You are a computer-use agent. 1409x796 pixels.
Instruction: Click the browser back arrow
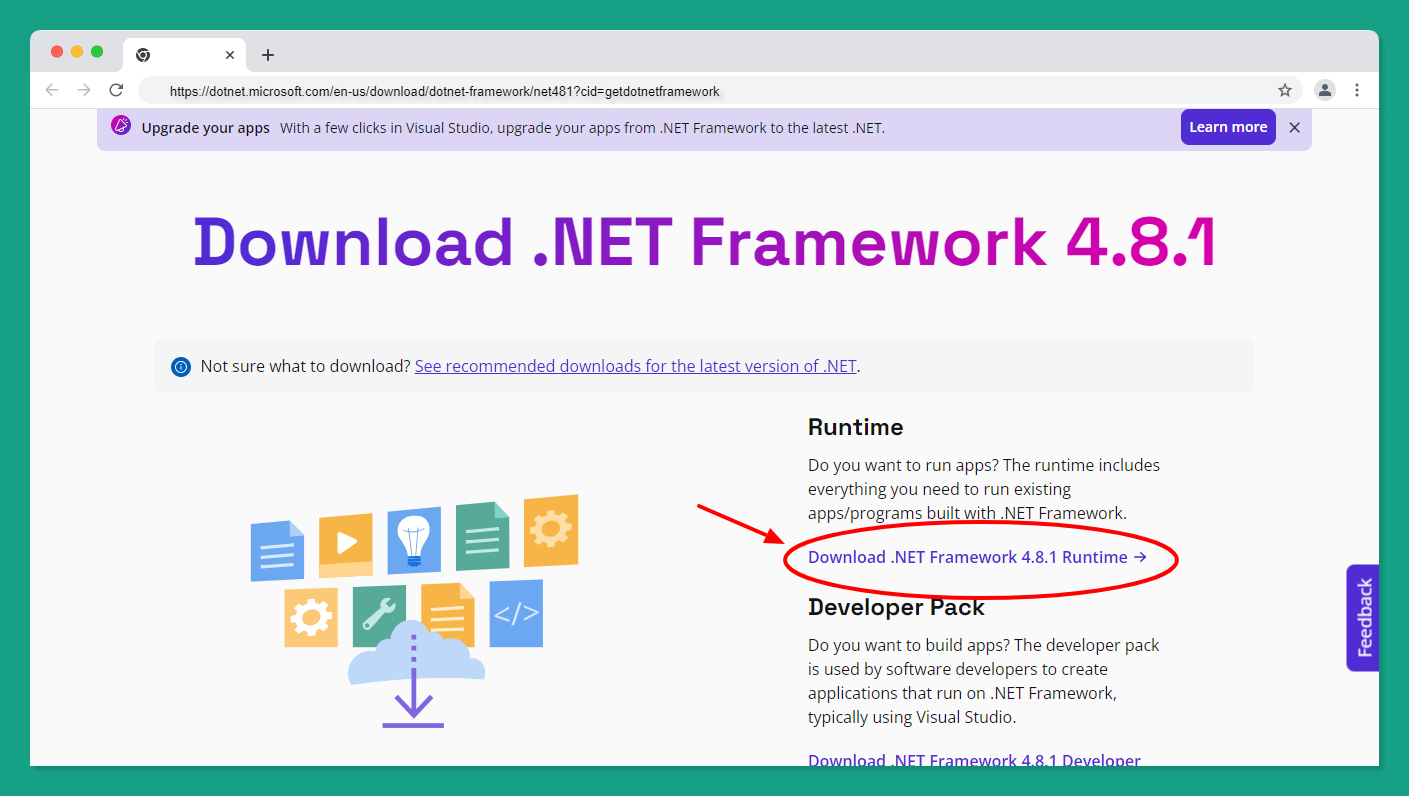pyautogui.click(x=53, y=90)
